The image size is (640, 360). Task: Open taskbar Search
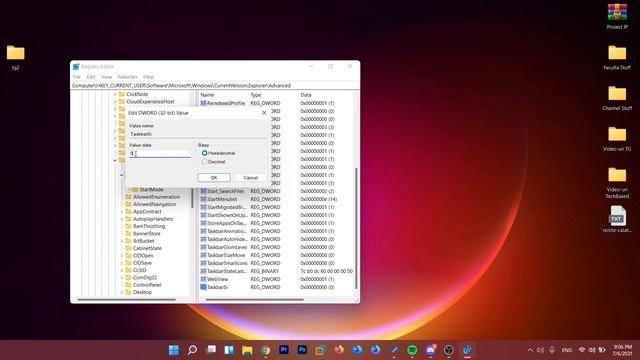pos(192,350)
